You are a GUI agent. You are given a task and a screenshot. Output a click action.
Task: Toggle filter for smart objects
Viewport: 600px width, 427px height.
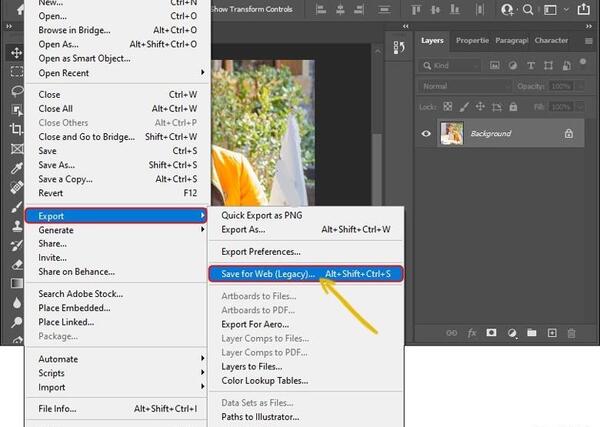(x=567, y=66)
